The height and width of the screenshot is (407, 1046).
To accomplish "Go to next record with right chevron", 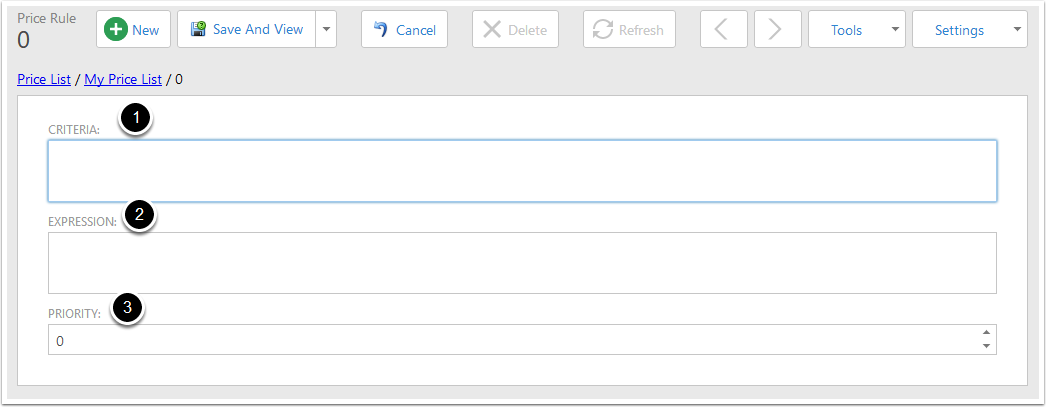I will pos(777,29).
